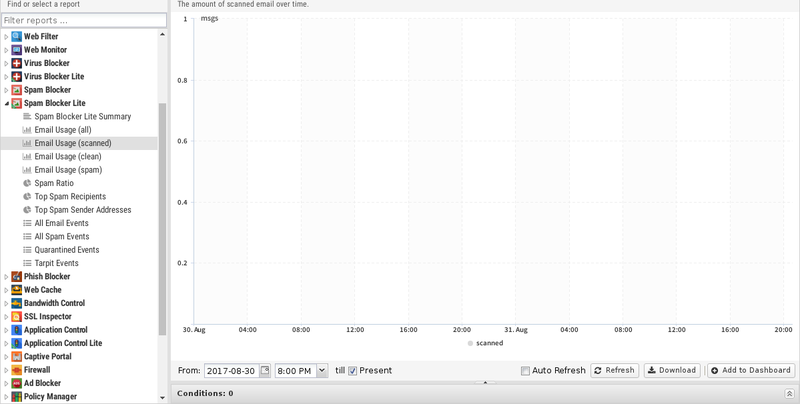Click the sidebar vertical scrollbar
Viewport: 800px width, 404px height.
162,220
